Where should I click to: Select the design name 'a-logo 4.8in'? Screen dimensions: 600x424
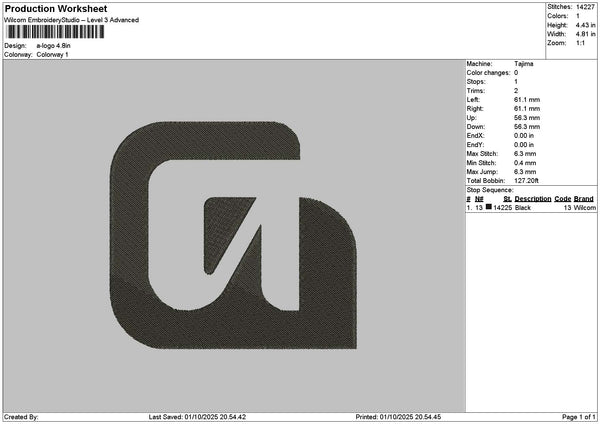click(54, 46)
